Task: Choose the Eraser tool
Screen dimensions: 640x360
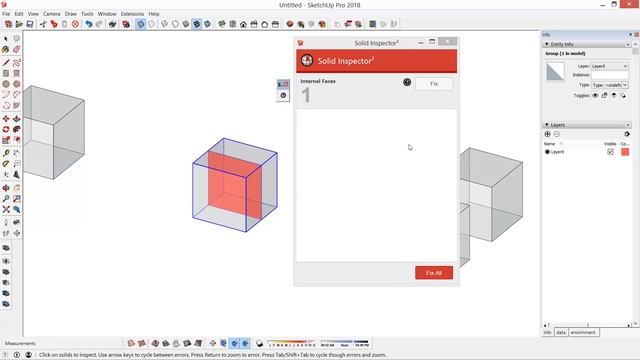Action: [16, 49]
